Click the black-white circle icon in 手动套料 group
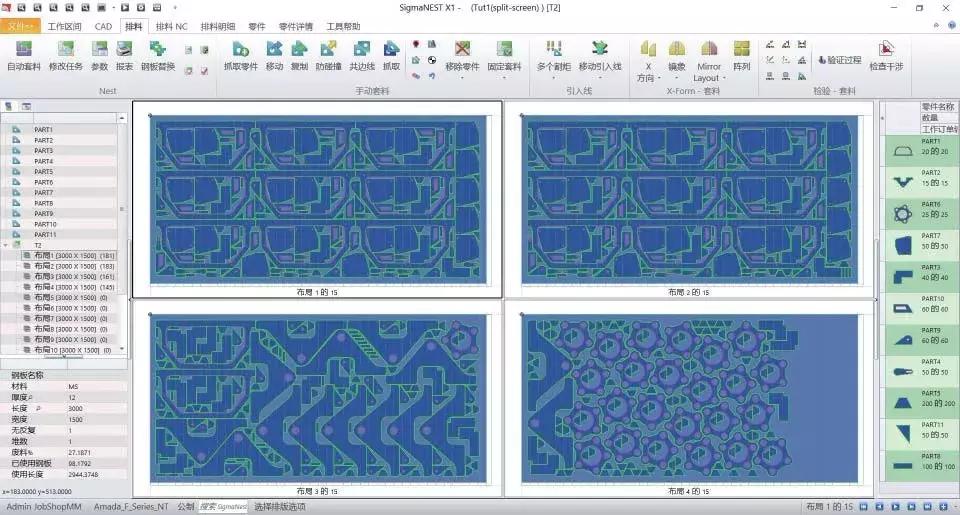Image resolution: width=960 pixels, height=515 pixels. (432, 60)
